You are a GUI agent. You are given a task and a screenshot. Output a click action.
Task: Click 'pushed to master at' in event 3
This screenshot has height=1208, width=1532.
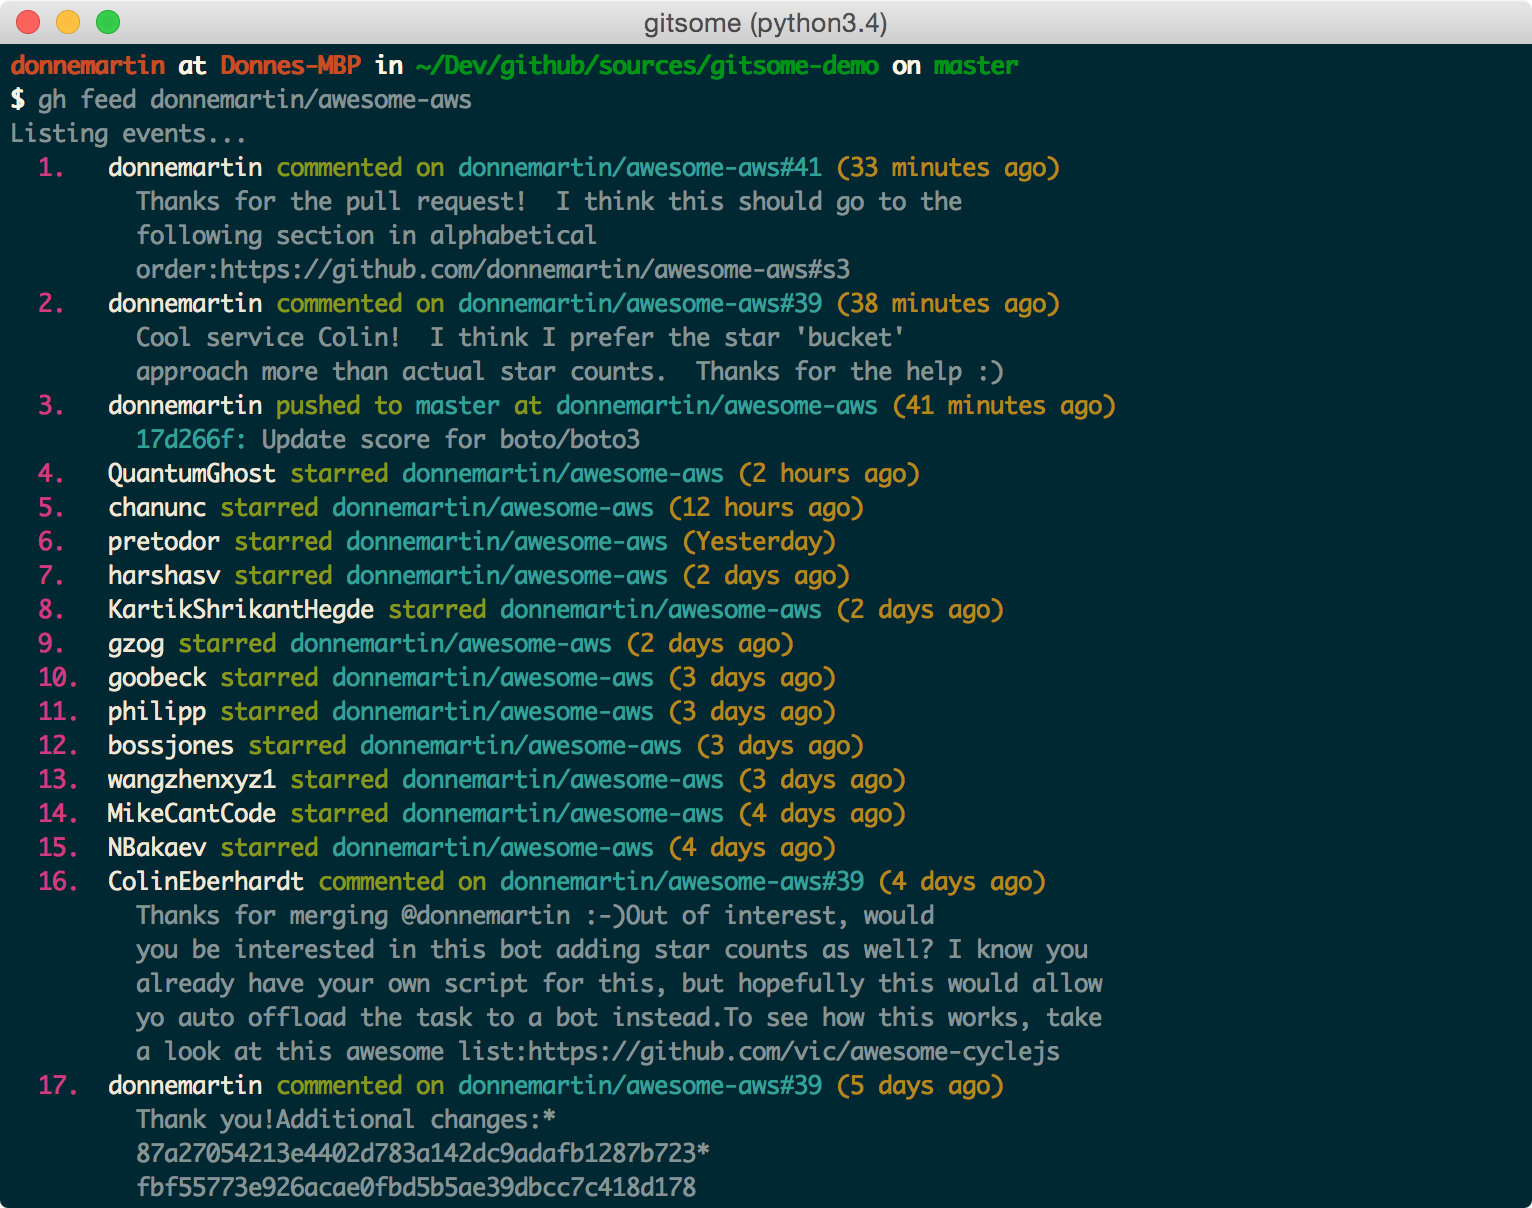tap(409, 406)
